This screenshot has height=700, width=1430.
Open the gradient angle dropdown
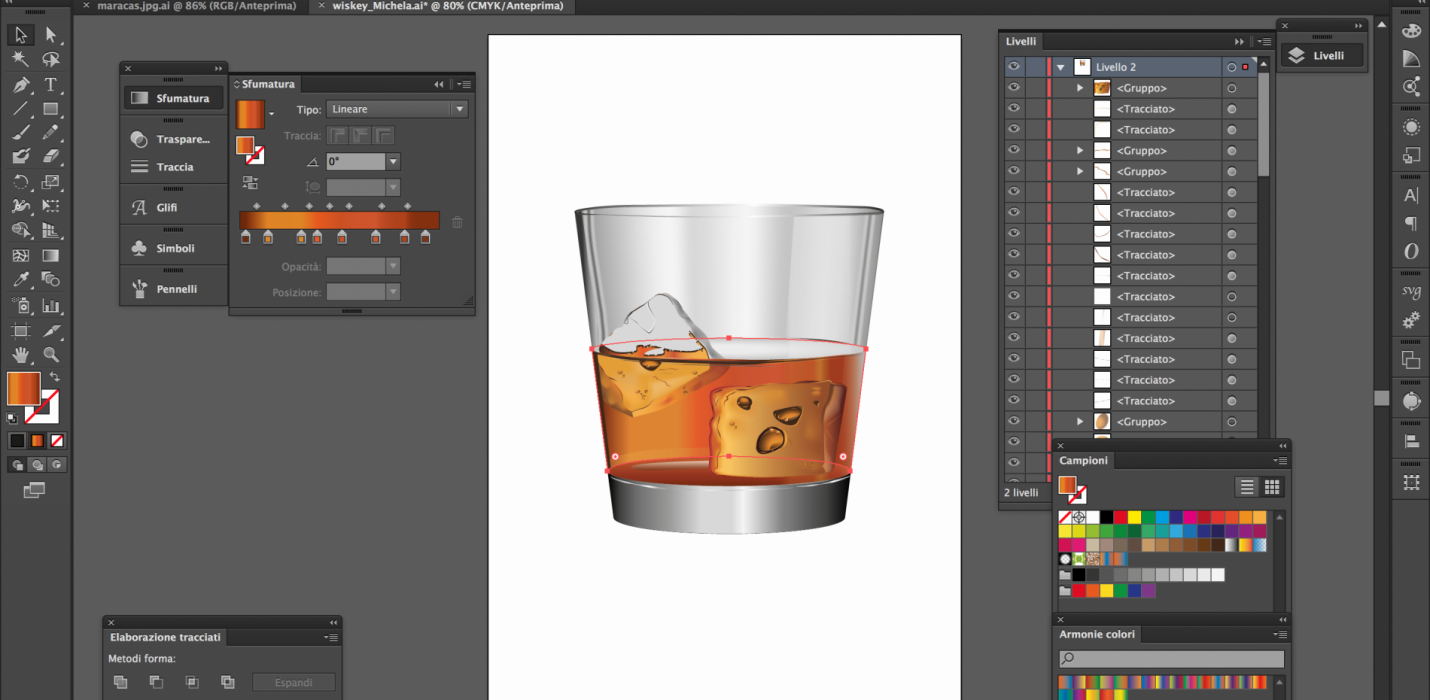(394, 160)
